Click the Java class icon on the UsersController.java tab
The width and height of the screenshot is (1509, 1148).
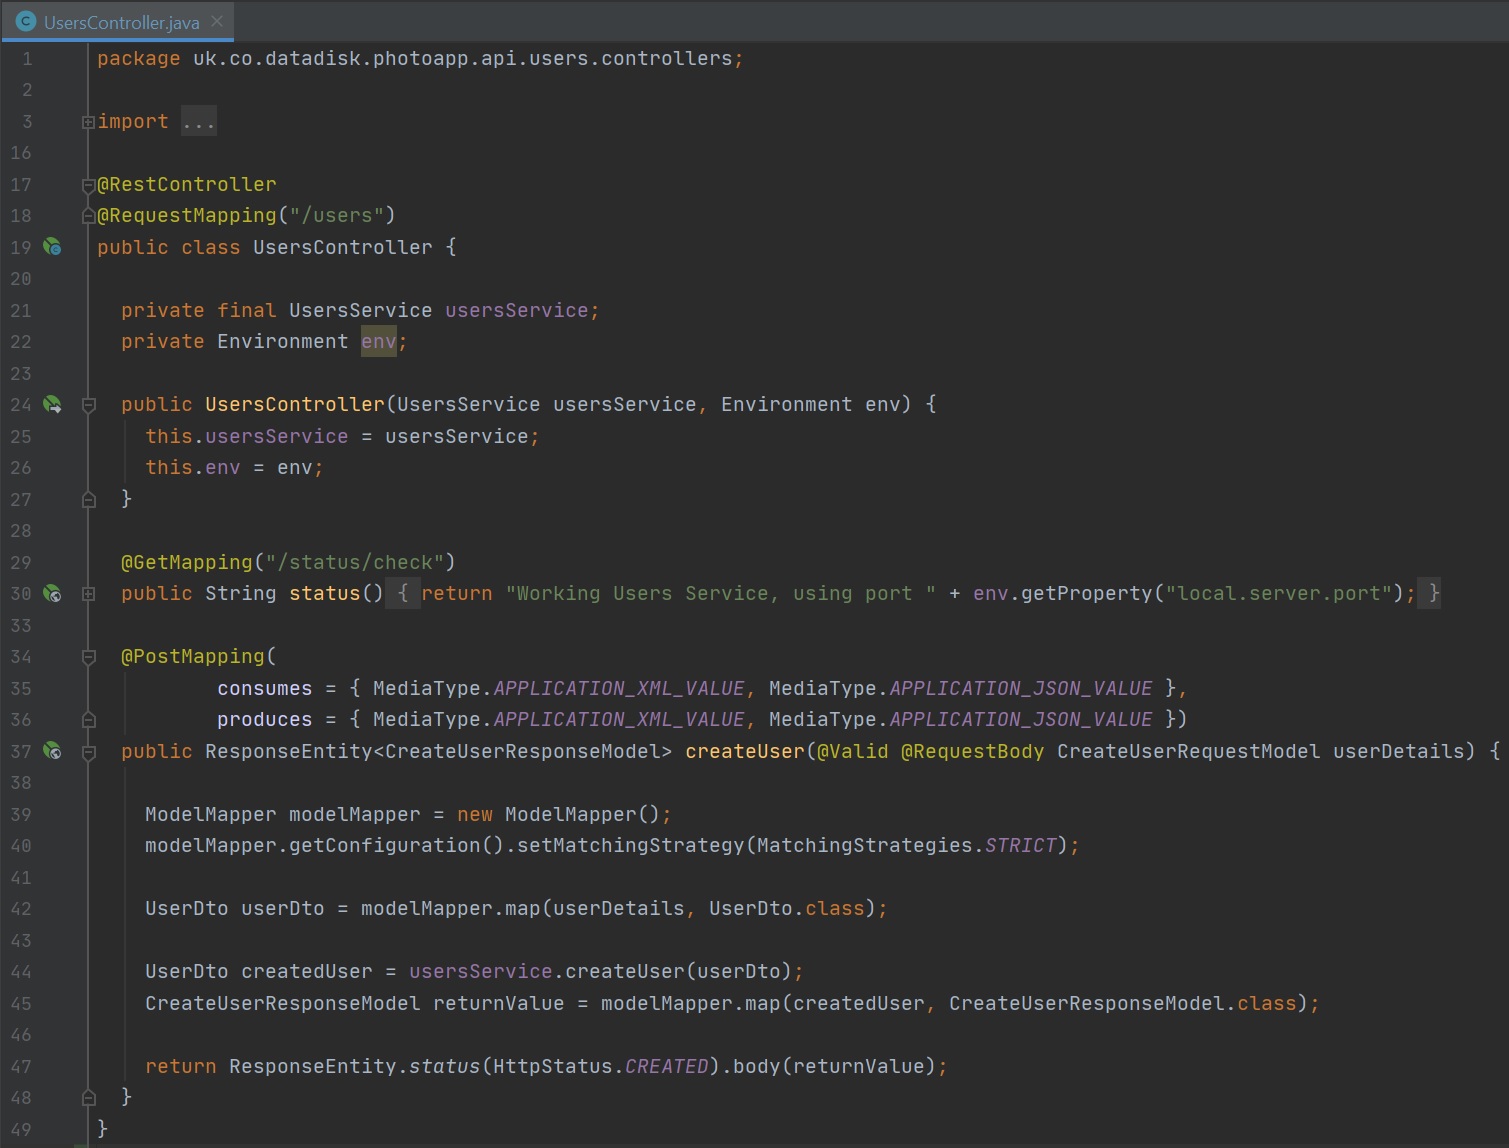pos(26,21)
